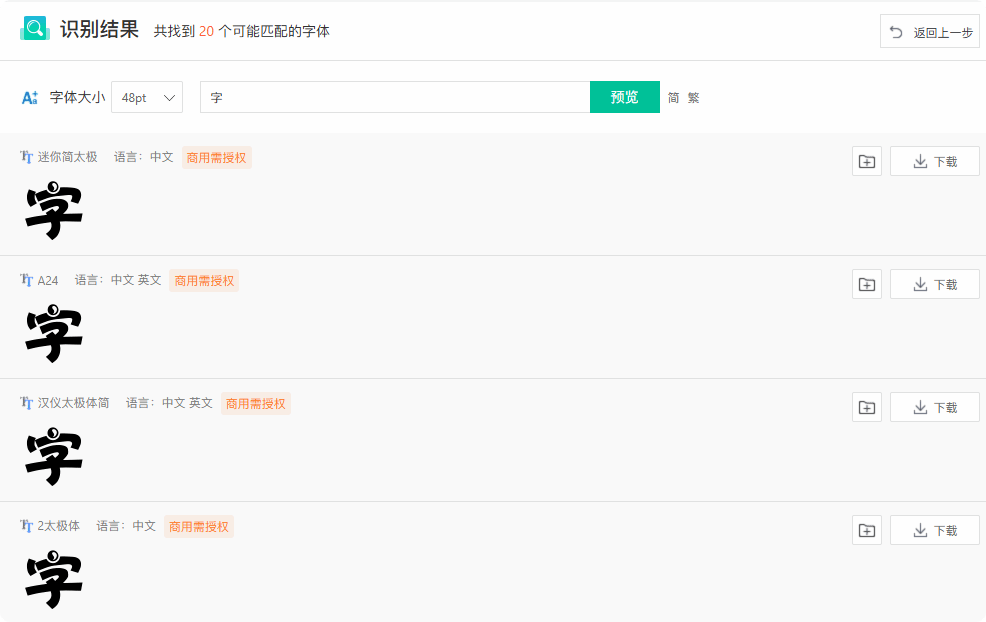Select the 汉仪太极体简 glyph preview image

pos(54,457)
